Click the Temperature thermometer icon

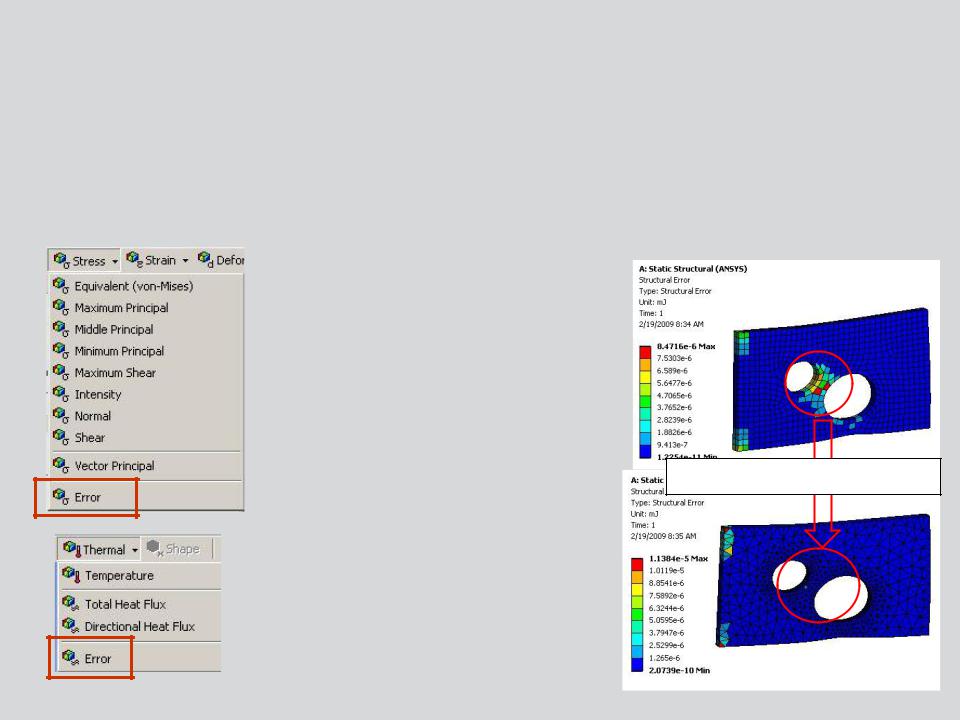point(71,575)
